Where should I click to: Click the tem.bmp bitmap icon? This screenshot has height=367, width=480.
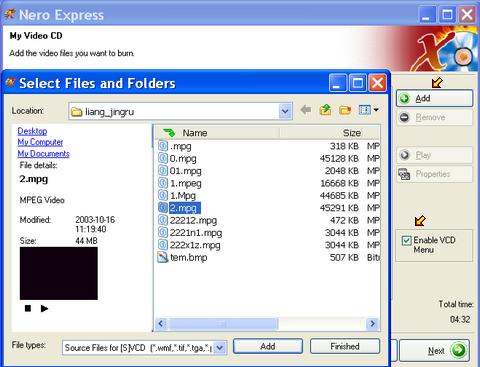pos(163,257)
